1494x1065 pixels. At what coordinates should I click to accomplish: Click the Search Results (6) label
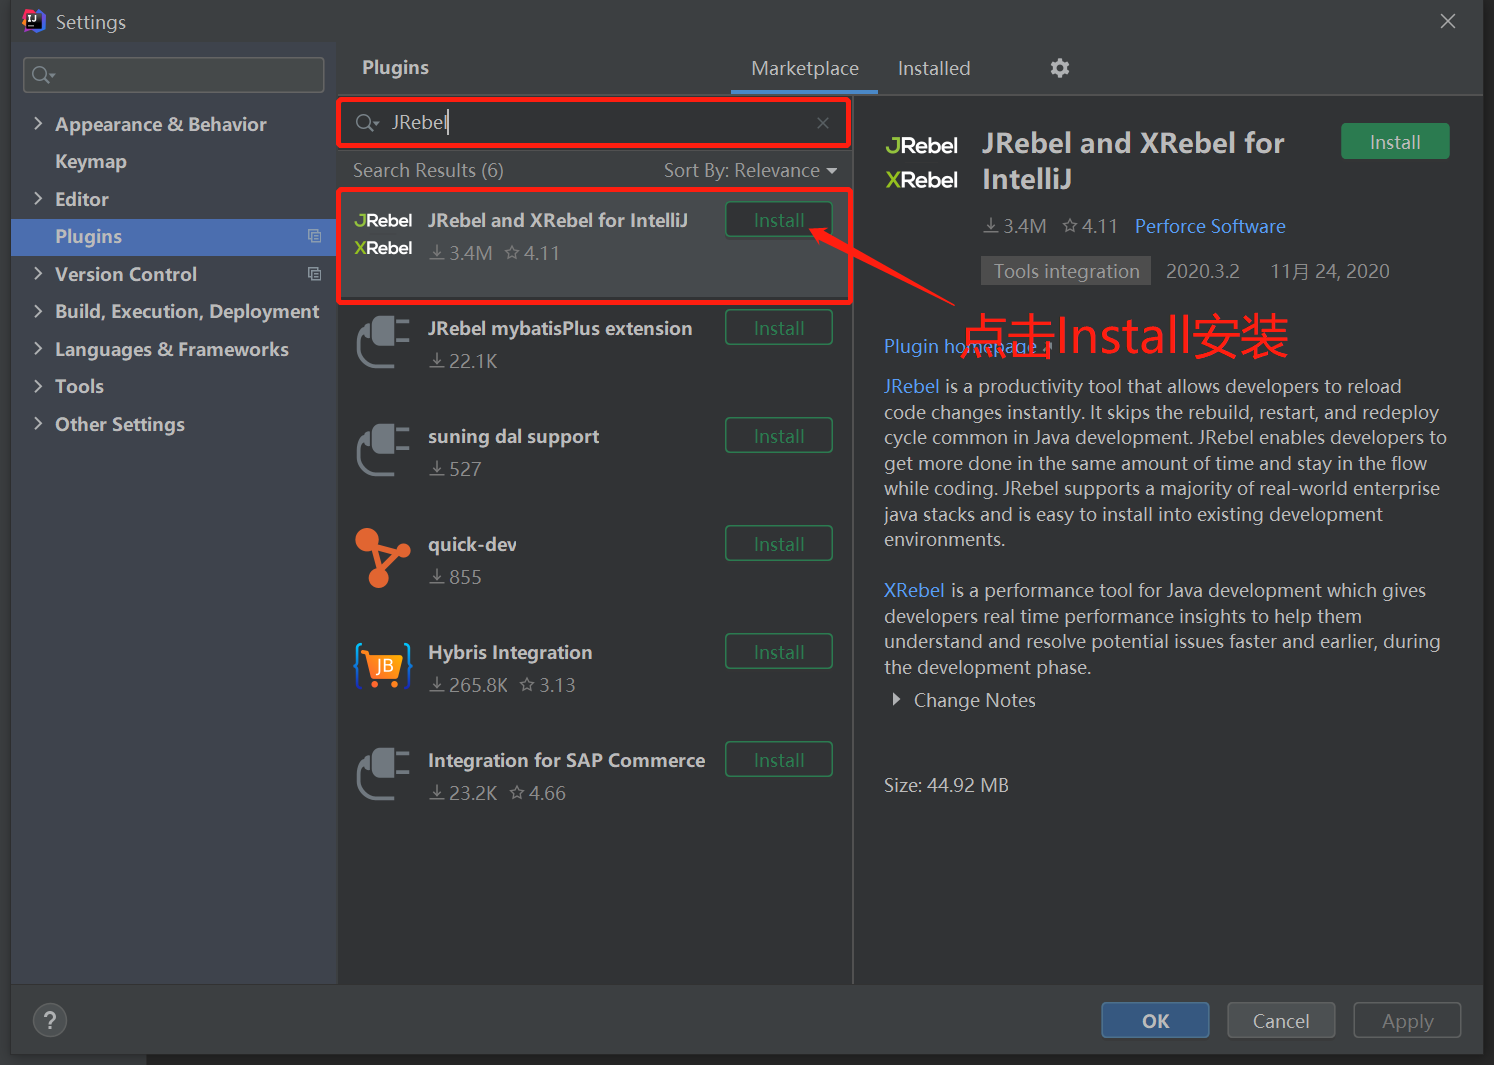click(x=428, y=171)
